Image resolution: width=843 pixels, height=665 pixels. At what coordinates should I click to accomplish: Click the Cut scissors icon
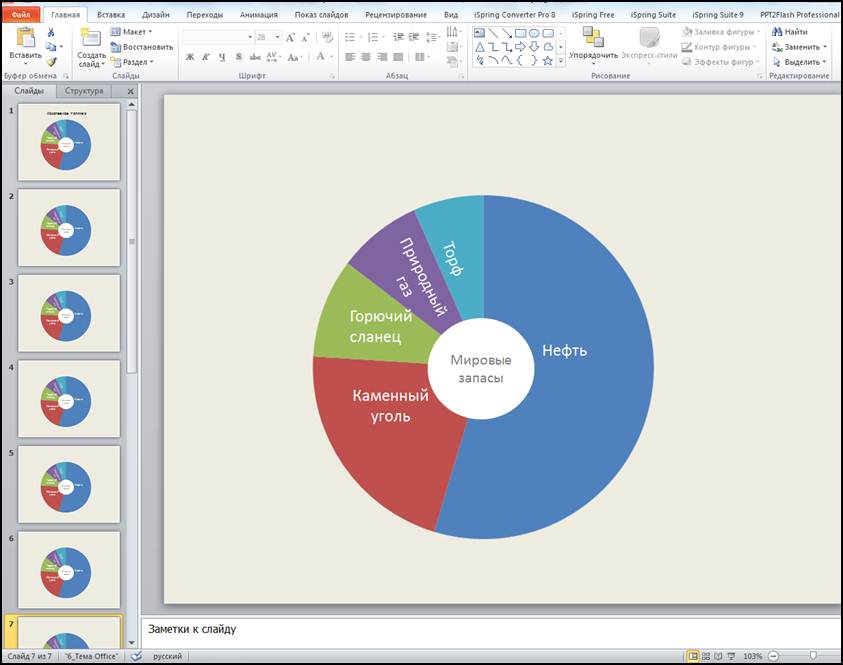(x=51, y=32)
